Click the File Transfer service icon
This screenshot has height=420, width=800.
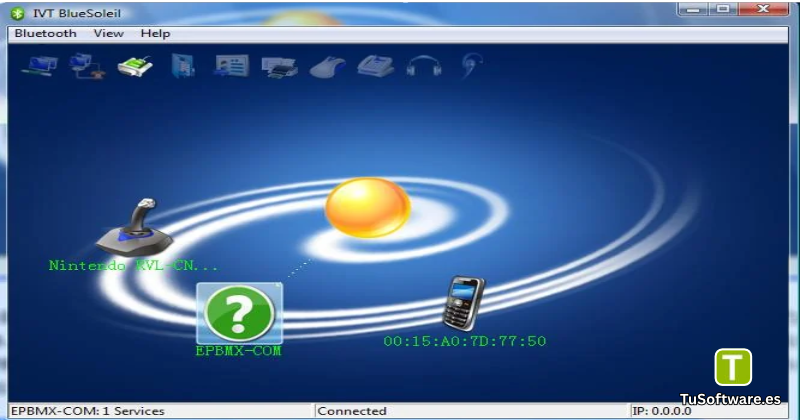click(183, 66)
